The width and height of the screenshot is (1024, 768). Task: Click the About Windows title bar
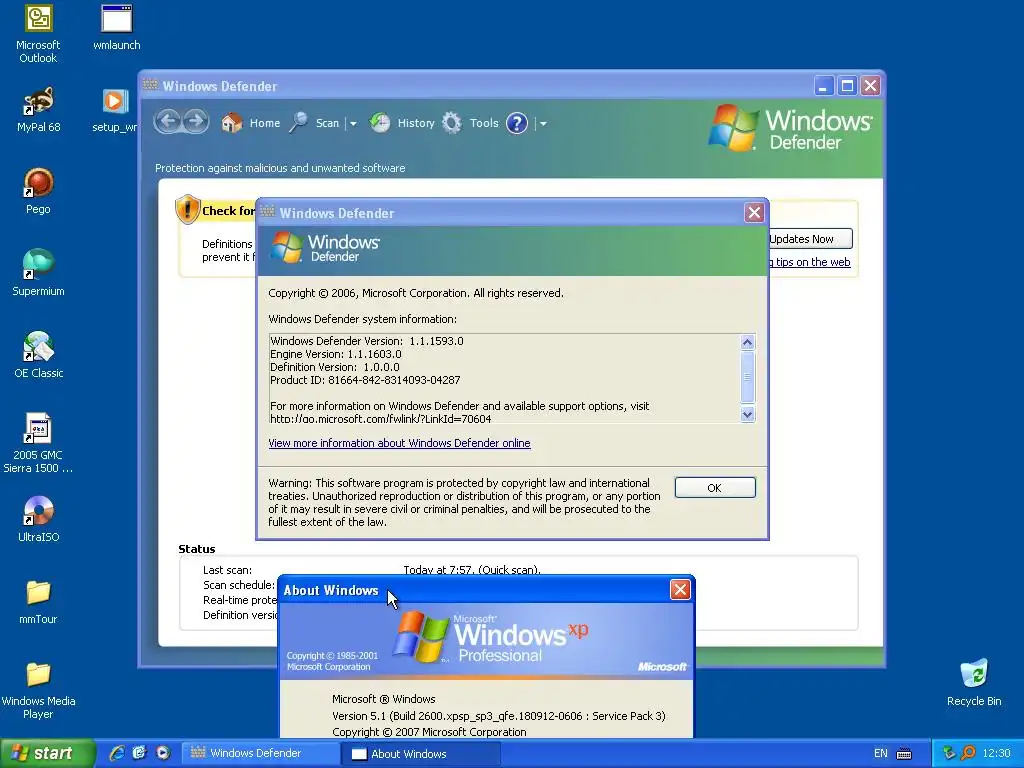coord(487,590)
